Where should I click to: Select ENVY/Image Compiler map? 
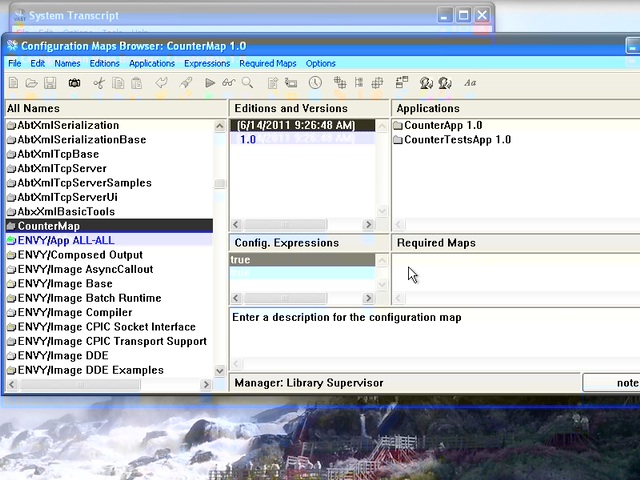pos(109,312)
